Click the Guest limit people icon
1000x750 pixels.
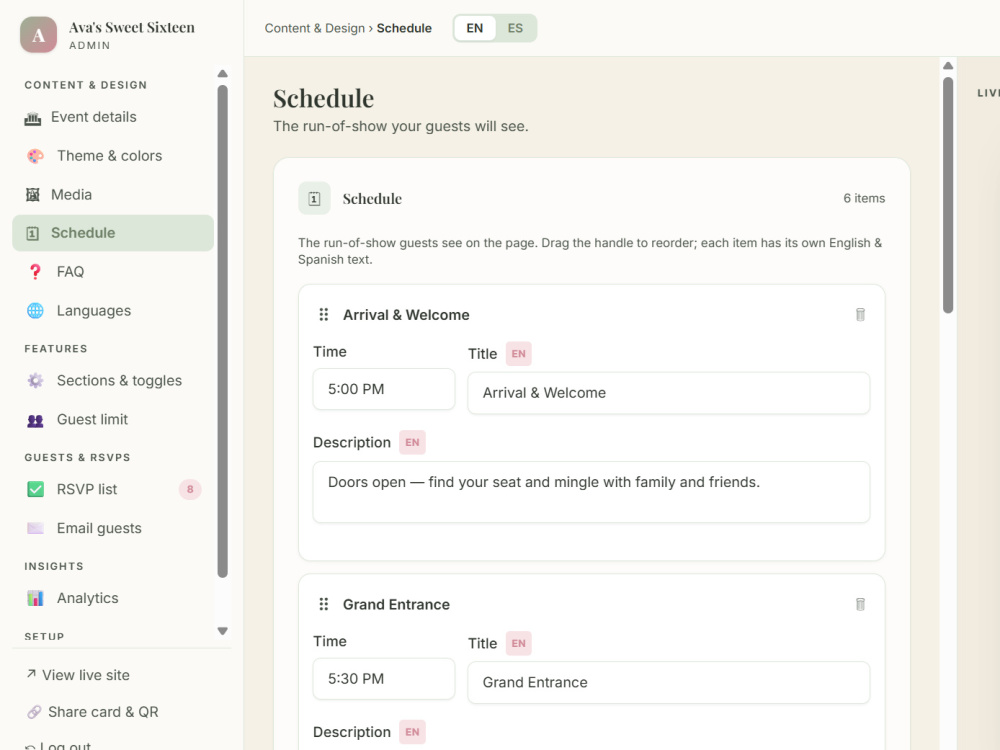pyautogui.click(x=35, y=420)
